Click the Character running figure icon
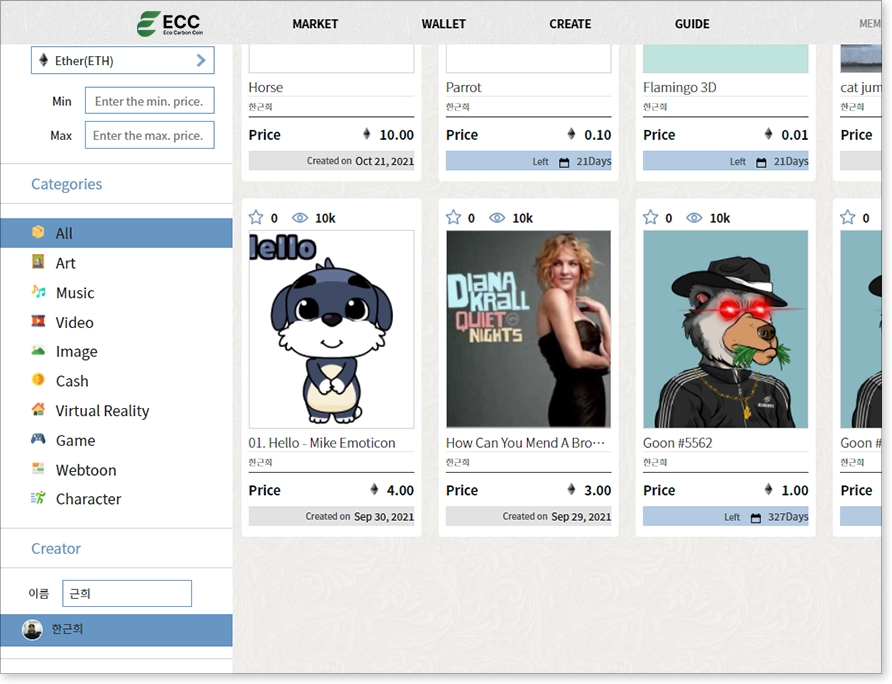 [x=38, y=498]
